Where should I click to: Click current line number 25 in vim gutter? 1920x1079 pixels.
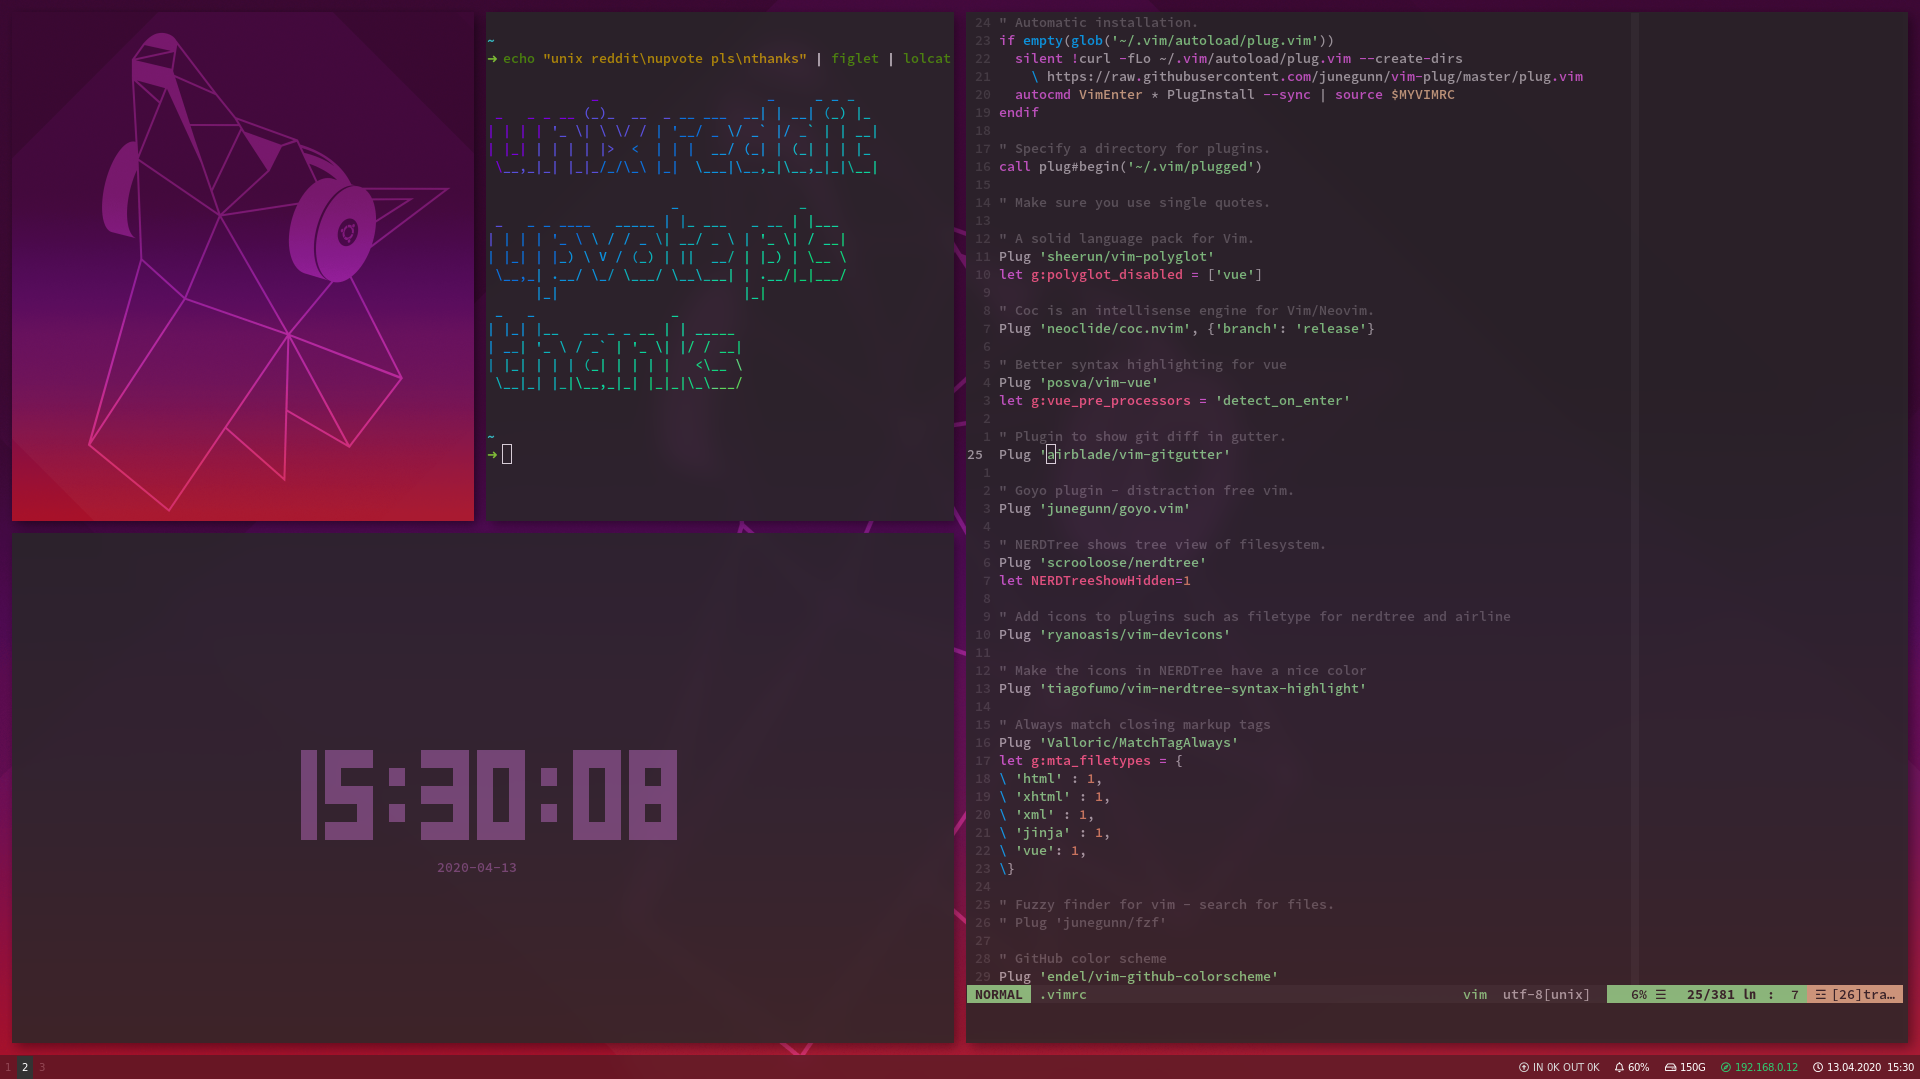pos(975,454)
